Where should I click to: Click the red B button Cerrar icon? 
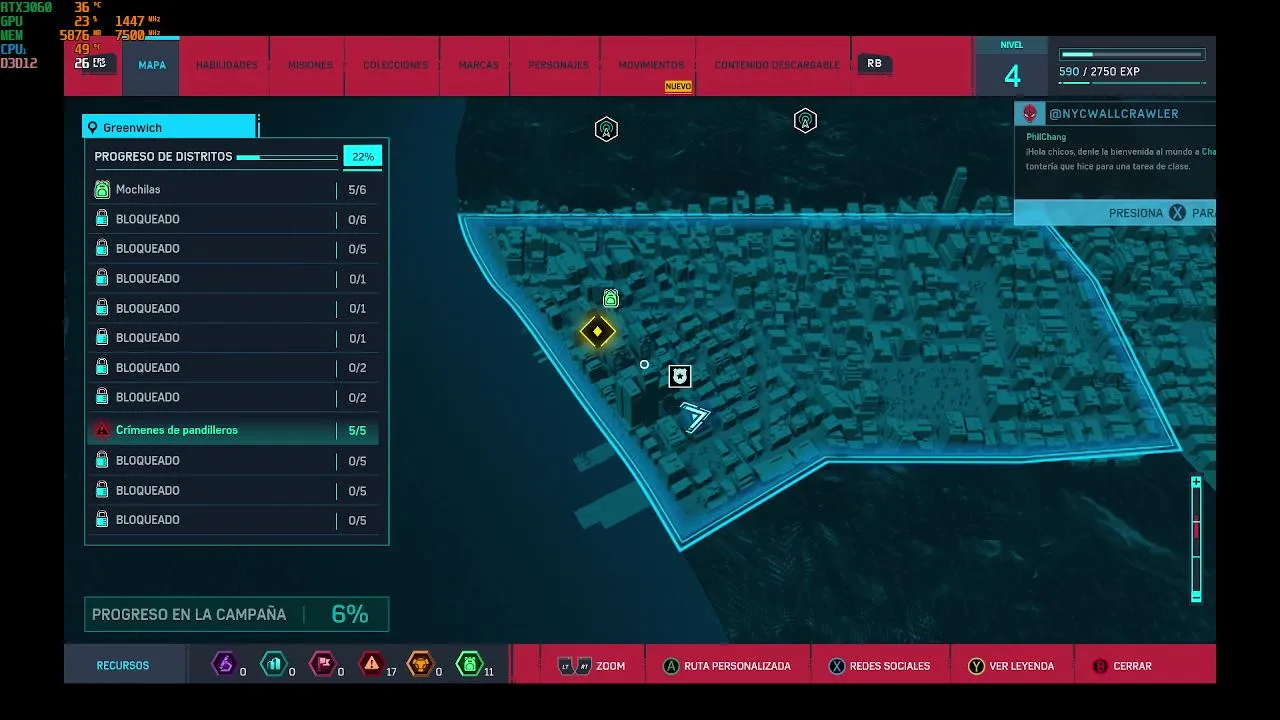(1101, 666)
